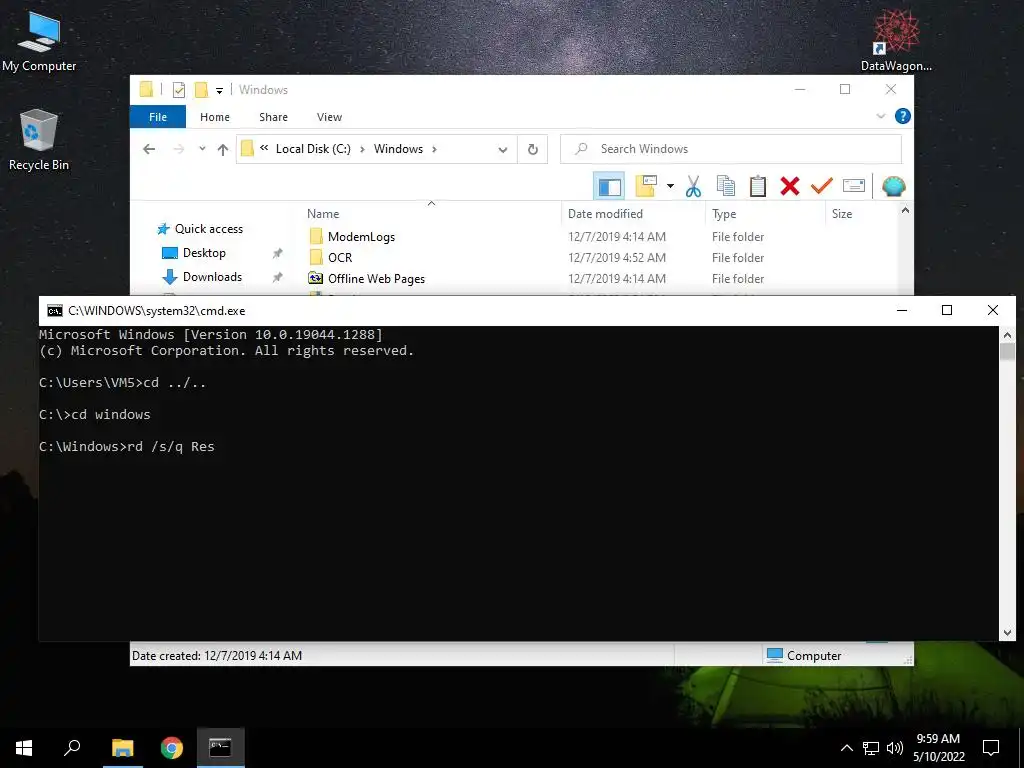The image size is (1024, 768).
Task: Open the folder options toolbar dropdown arrow
Action: [670, 186]
